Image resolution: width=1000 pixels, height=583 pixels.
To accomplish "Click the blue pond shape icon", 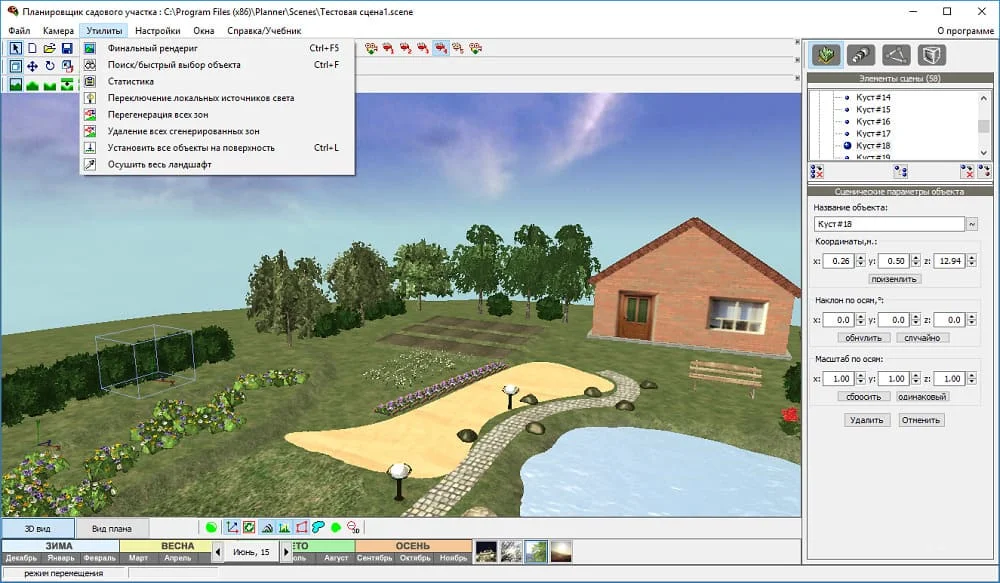I will point(318,527).
